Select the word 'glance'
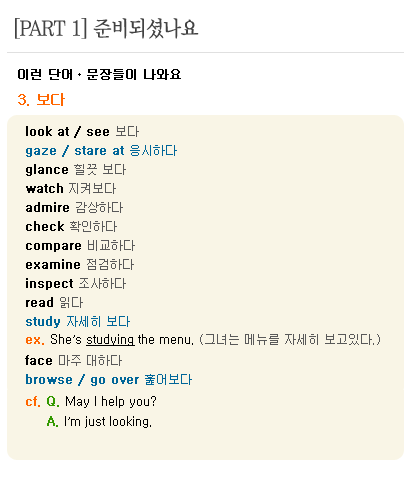 click(x=47, y=170)
